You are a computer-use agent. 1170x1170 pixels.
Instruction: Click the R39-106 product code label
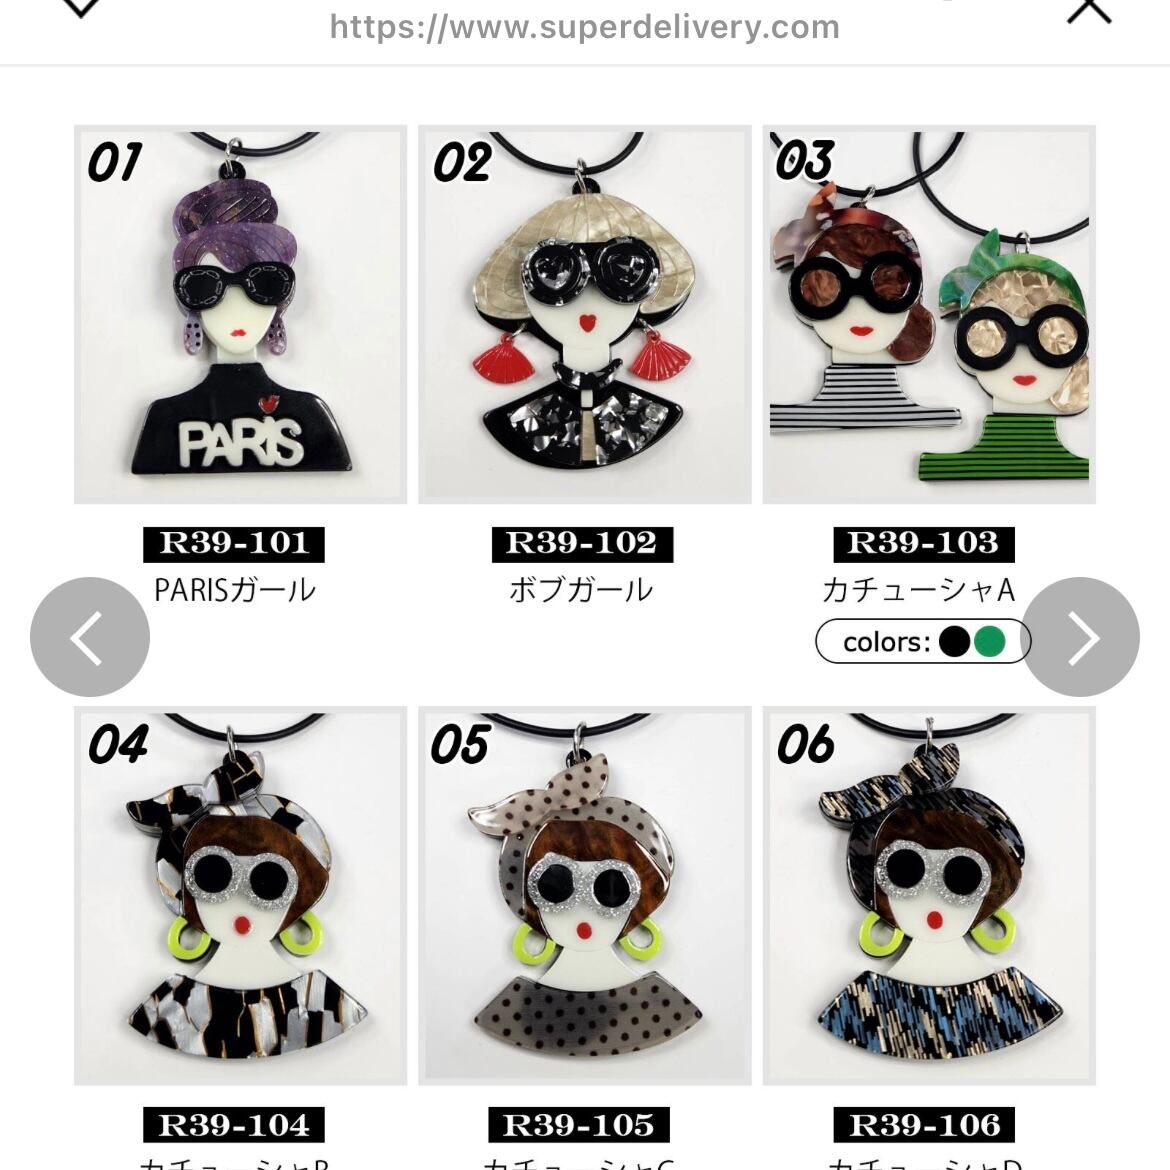coord(924,1125)
